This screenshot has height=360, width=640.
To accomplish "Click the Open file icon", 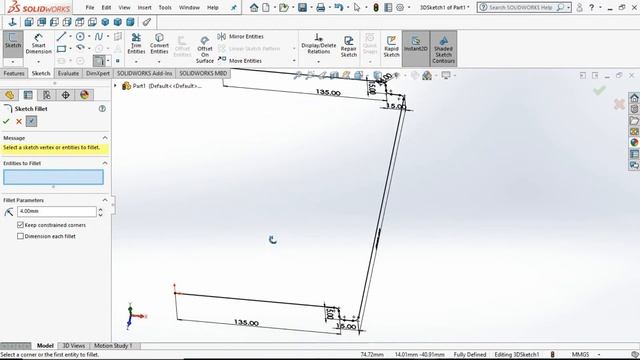I will click(x=284, y=7).
